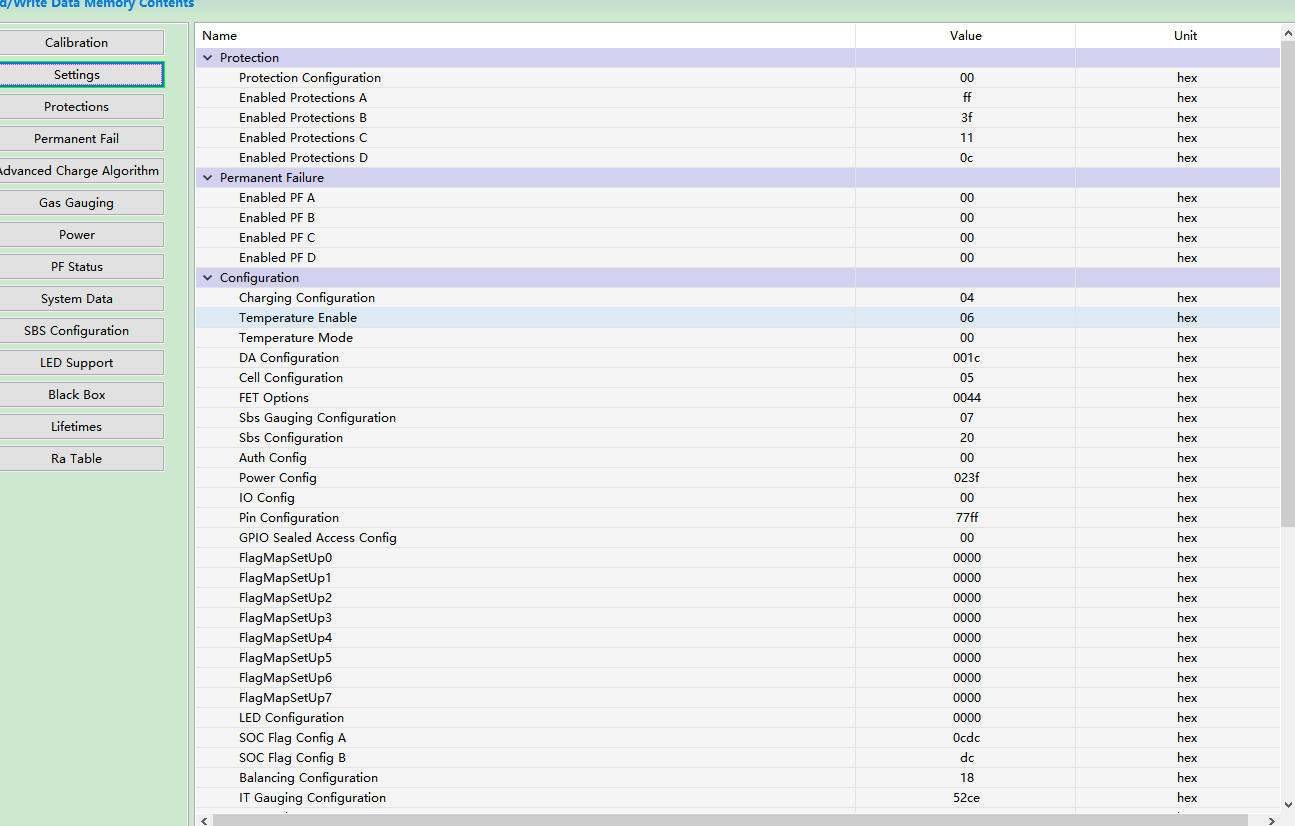Click the vertical scrollbar thumb
This screenshot has height=826, width=1295.
pos(1287,285)
